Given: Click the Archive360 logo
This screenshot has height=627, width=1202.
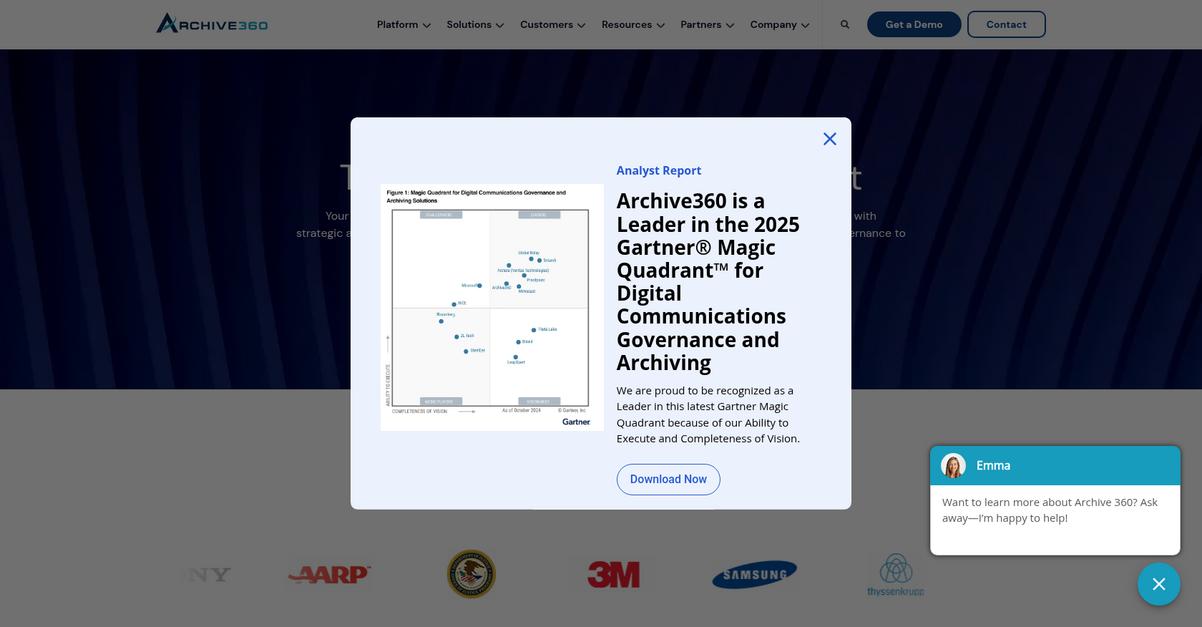Looking at the screenshot, I should [212, 23].
